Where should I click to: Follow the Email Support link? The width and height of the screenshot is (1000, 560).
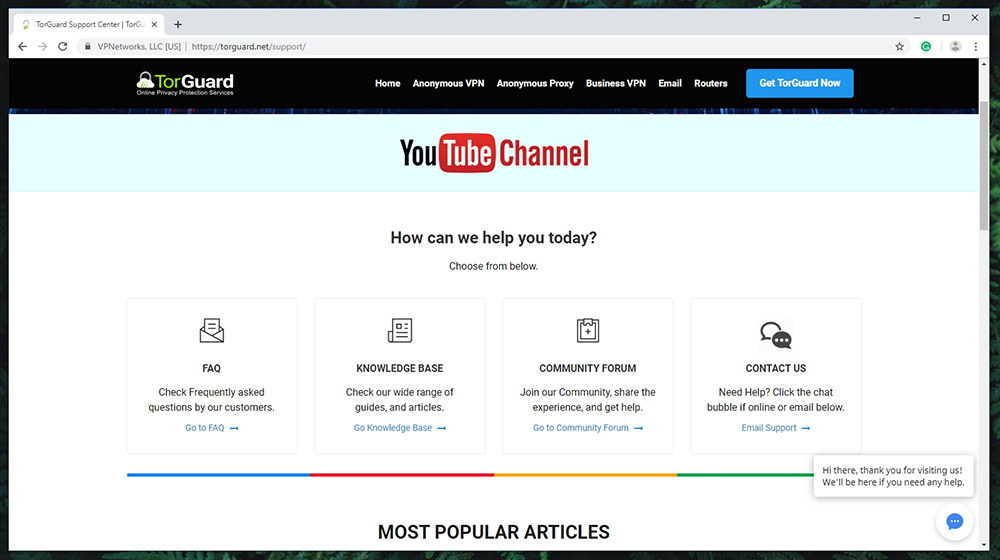tap(776, 428)
